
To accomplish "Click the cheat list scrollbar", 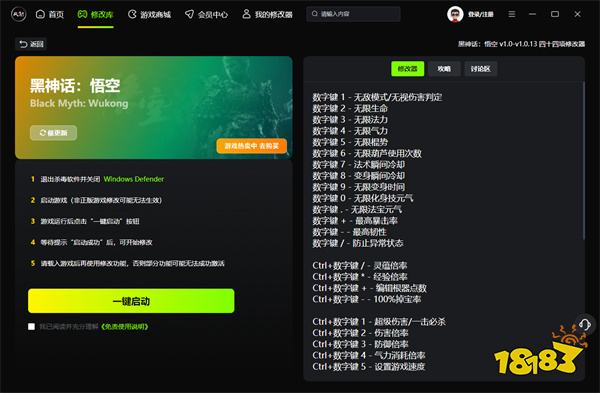I will tap(584, 161).
